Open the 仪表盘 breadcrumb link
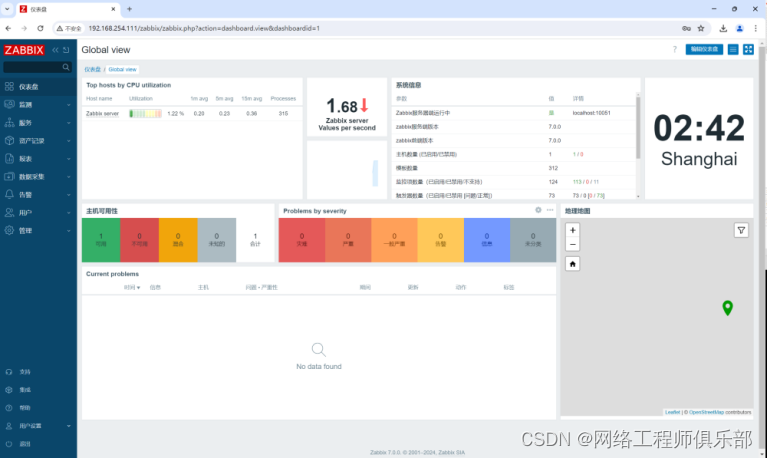 [x=92, y=69]
